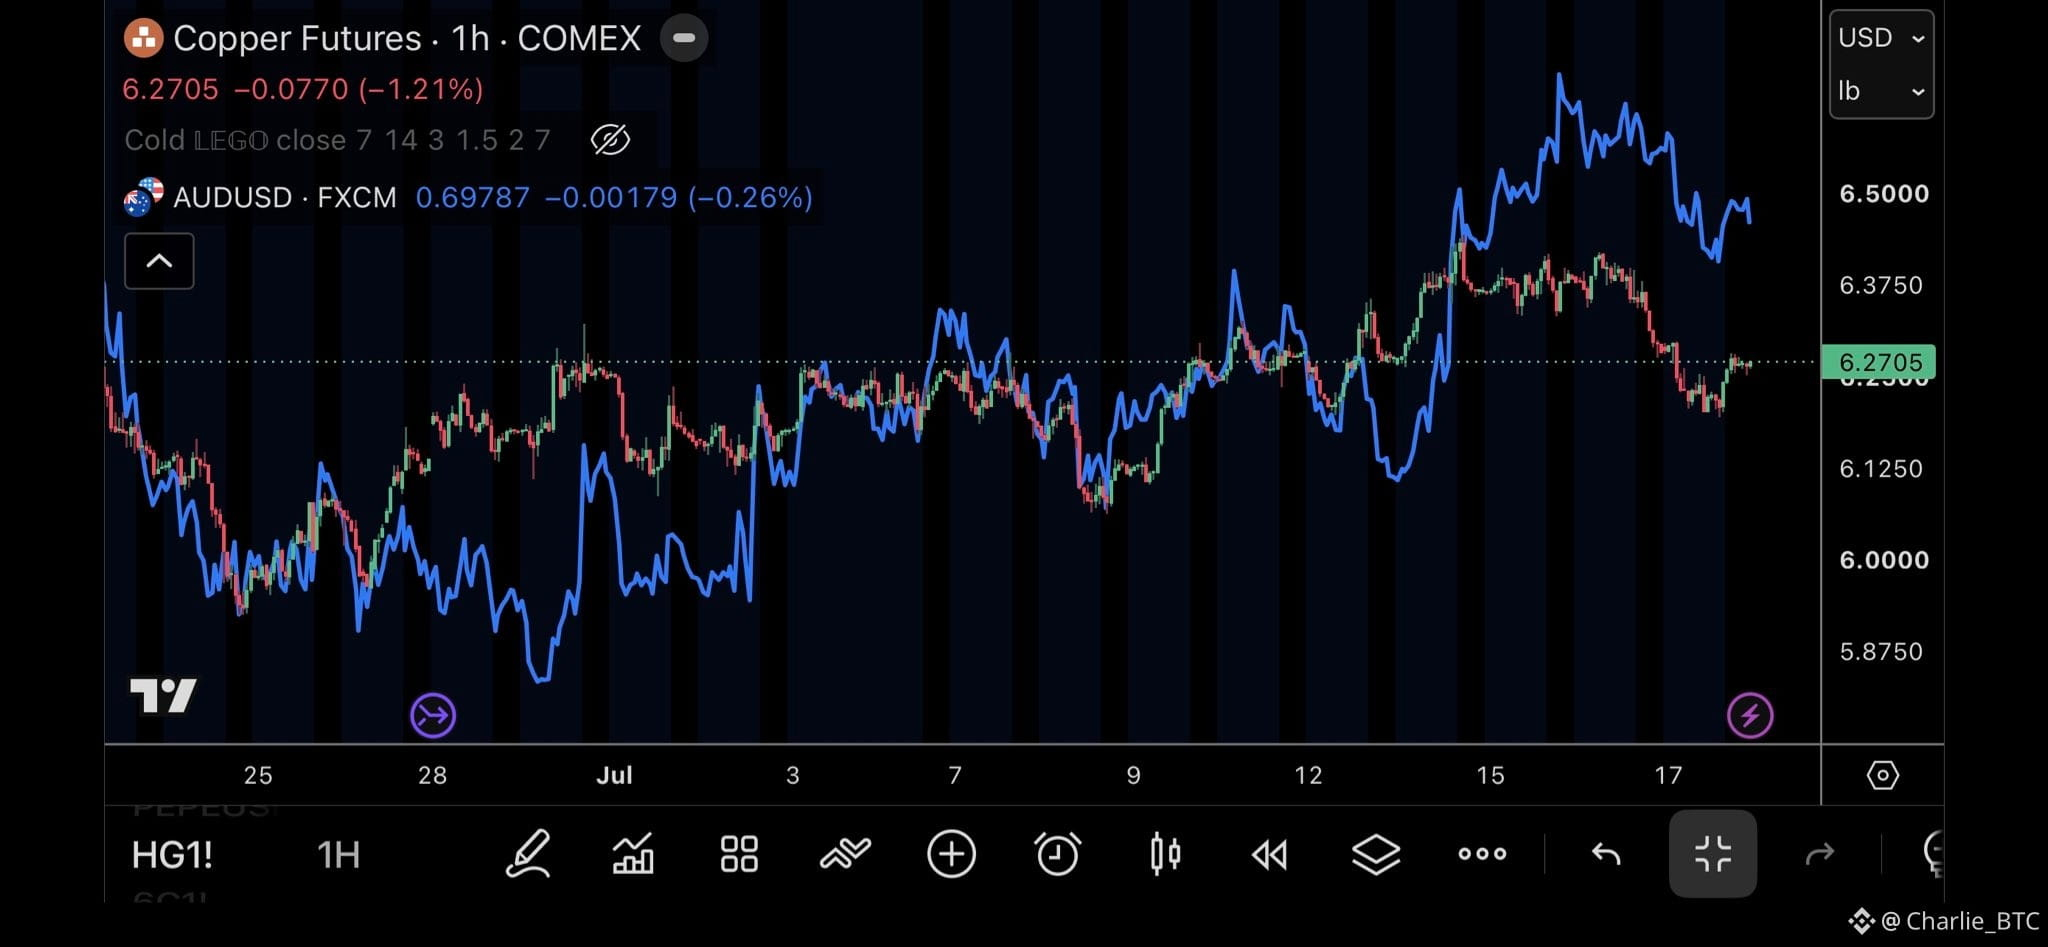
Task: Click the 6.3750 price axis label
Action: pyautogui.click(x=1881, y=285)
